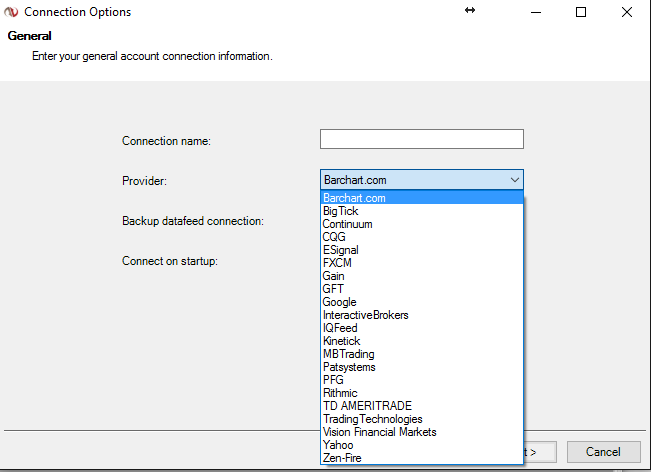651x472 pixels.
Task: Pick Gain from the provider list
Action: tap(422, 276)
